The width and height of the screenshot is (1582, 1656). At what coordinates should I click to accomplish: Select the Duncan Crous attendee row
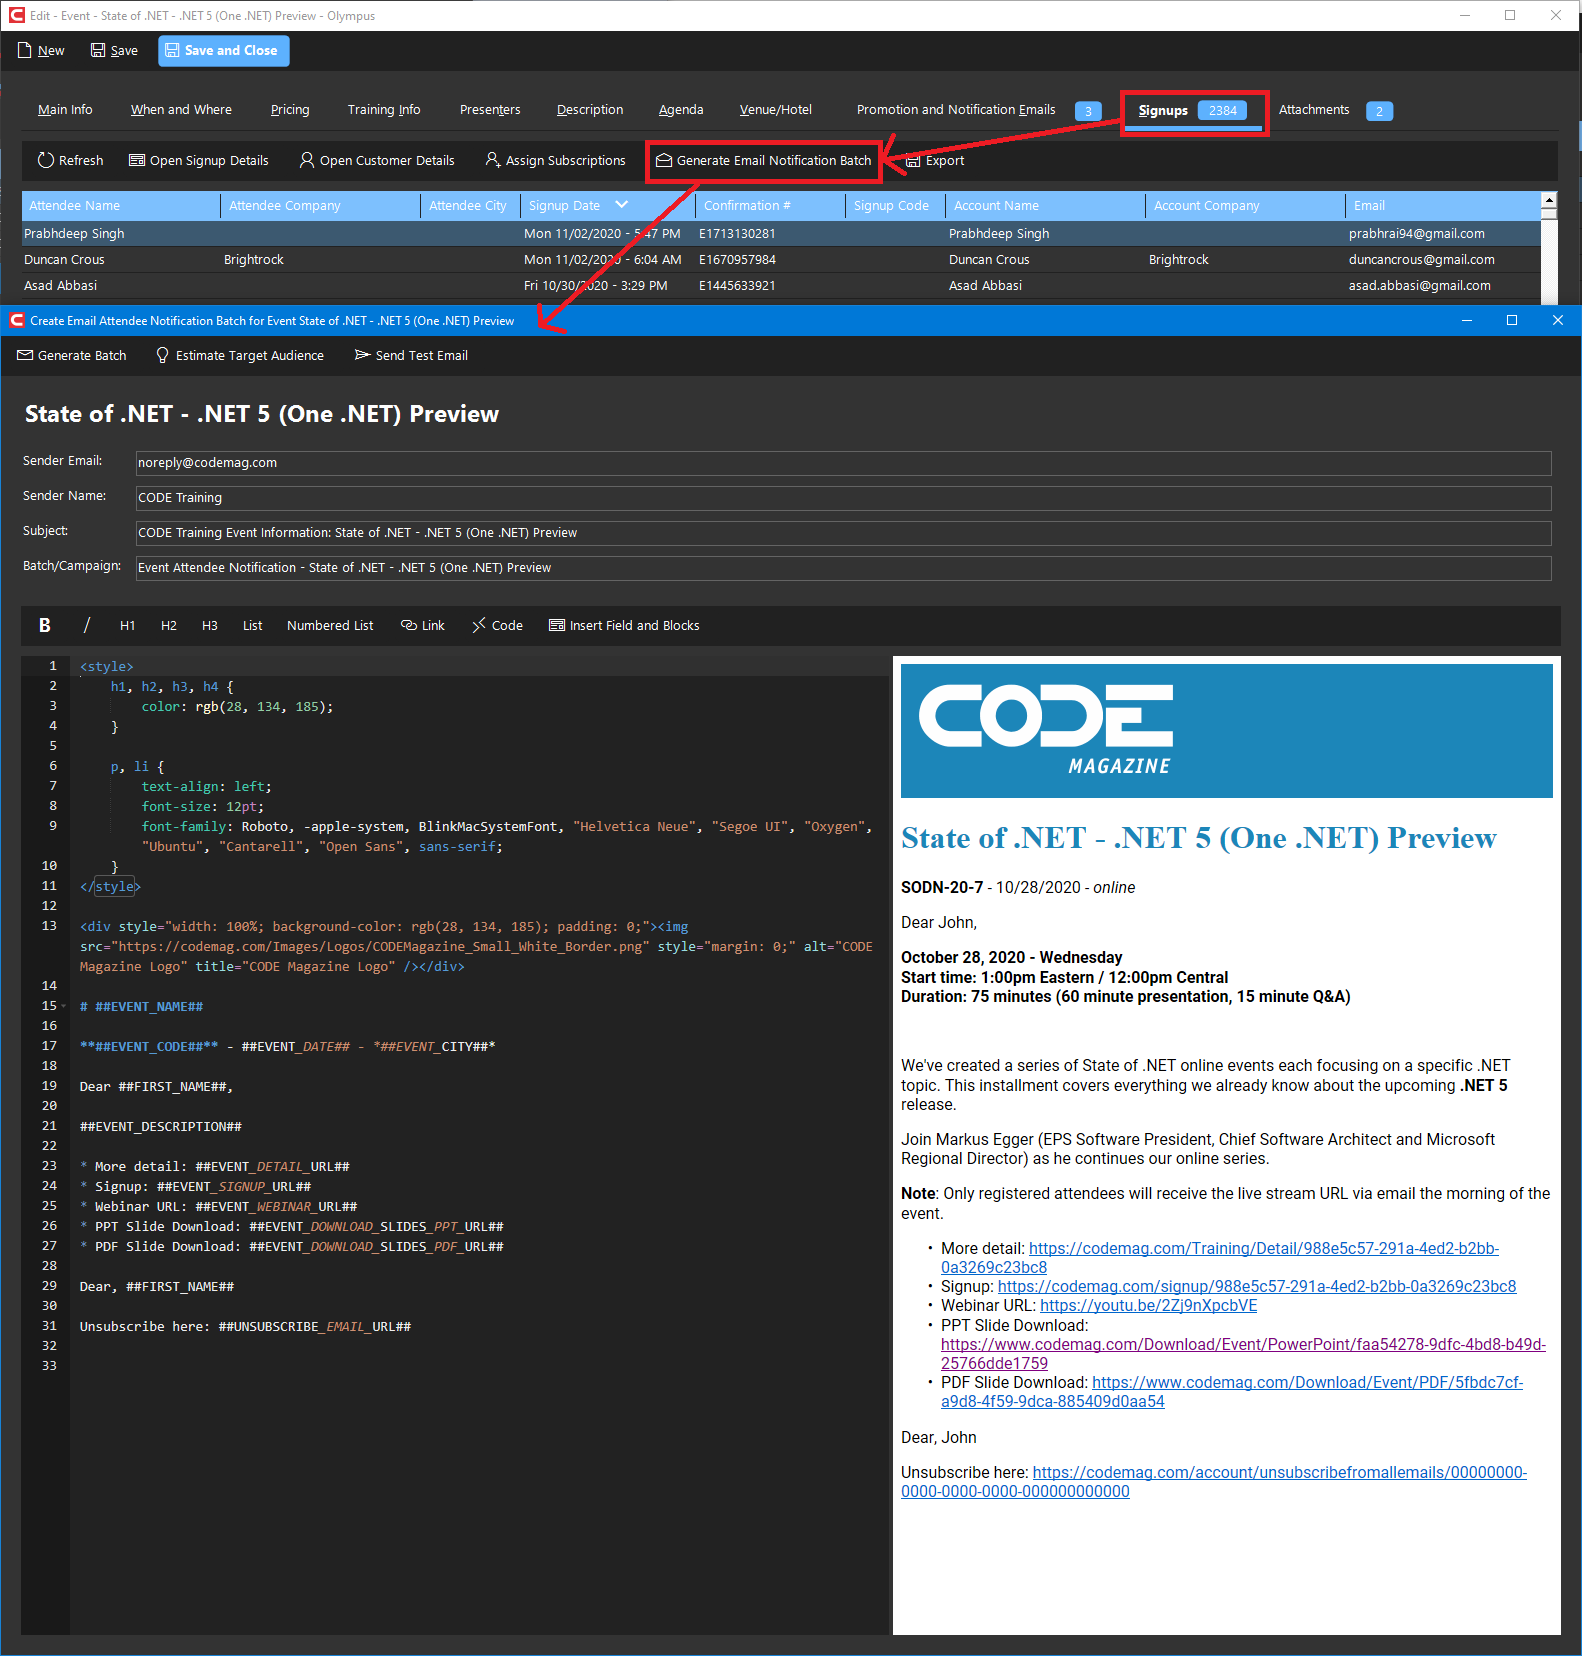point(781,260)
